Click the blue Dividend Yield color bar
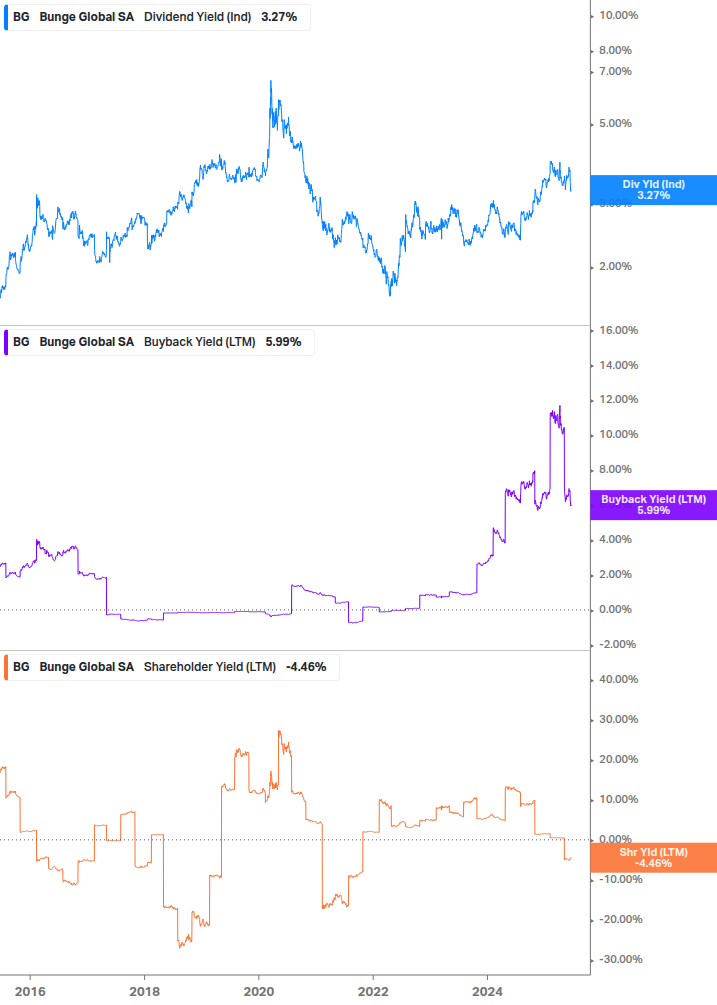This screenshot has height=1005, width=717. coord(6,17)
